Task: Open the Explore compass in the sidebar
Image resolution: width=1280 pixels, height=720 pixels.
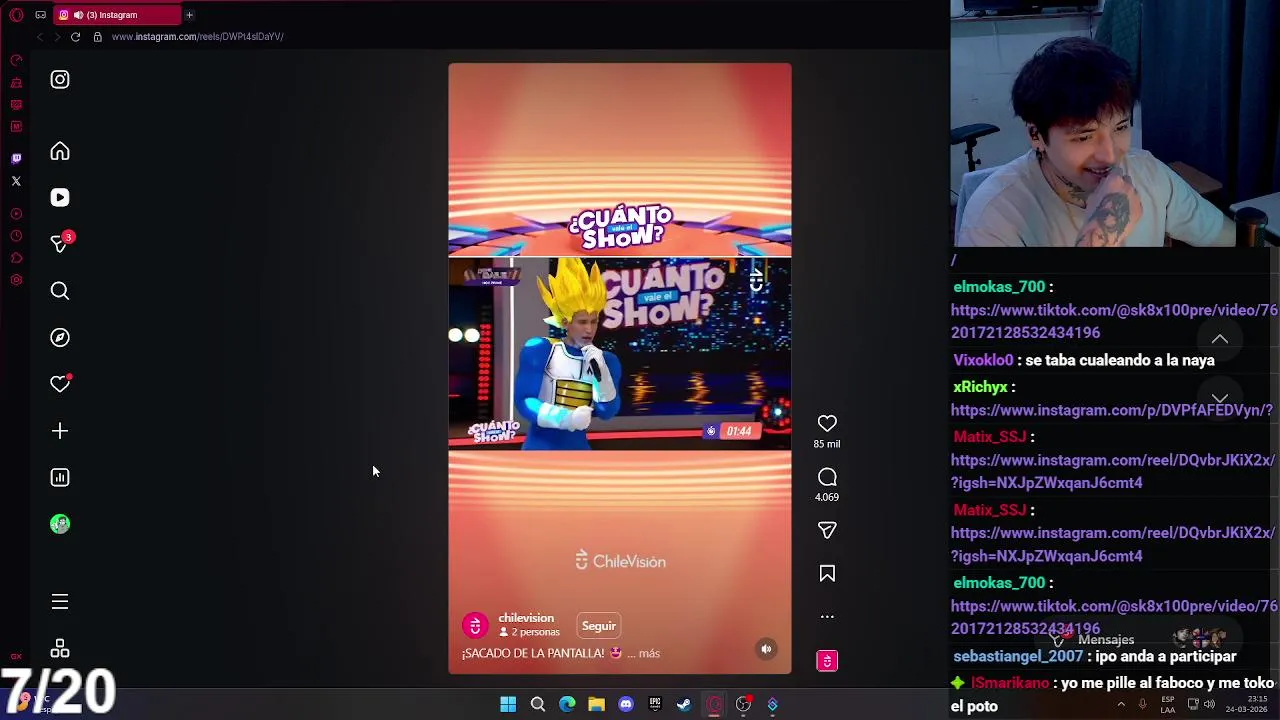Action: (60, 338)
